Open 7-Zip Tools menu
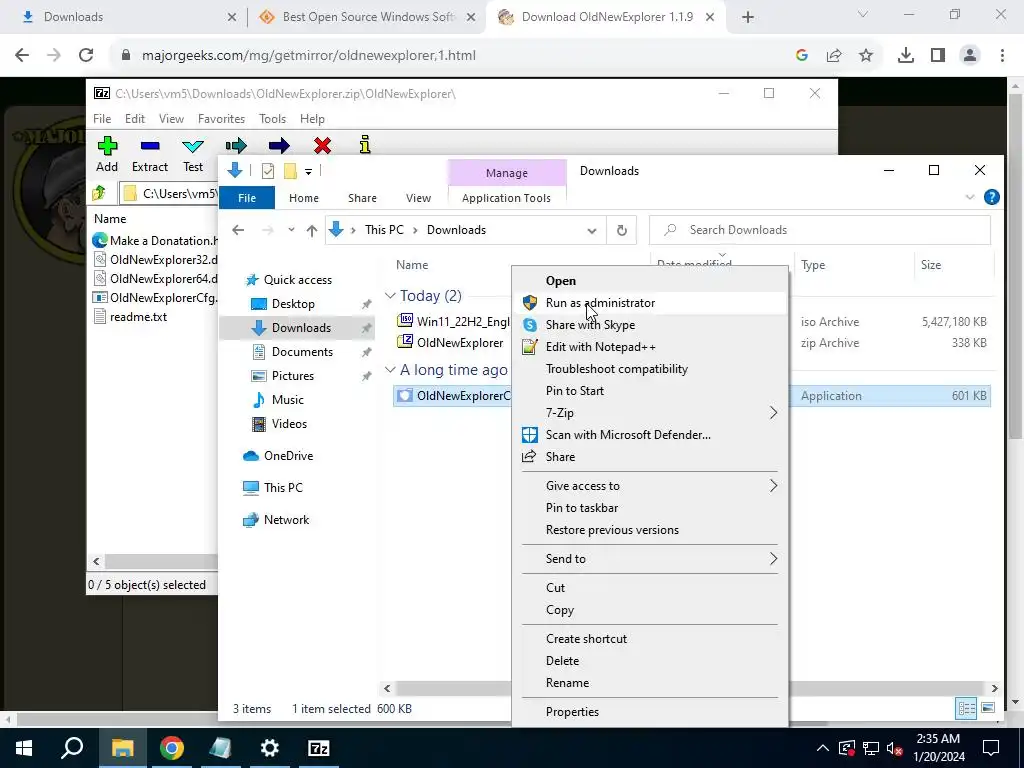 (x=272, y=119)
